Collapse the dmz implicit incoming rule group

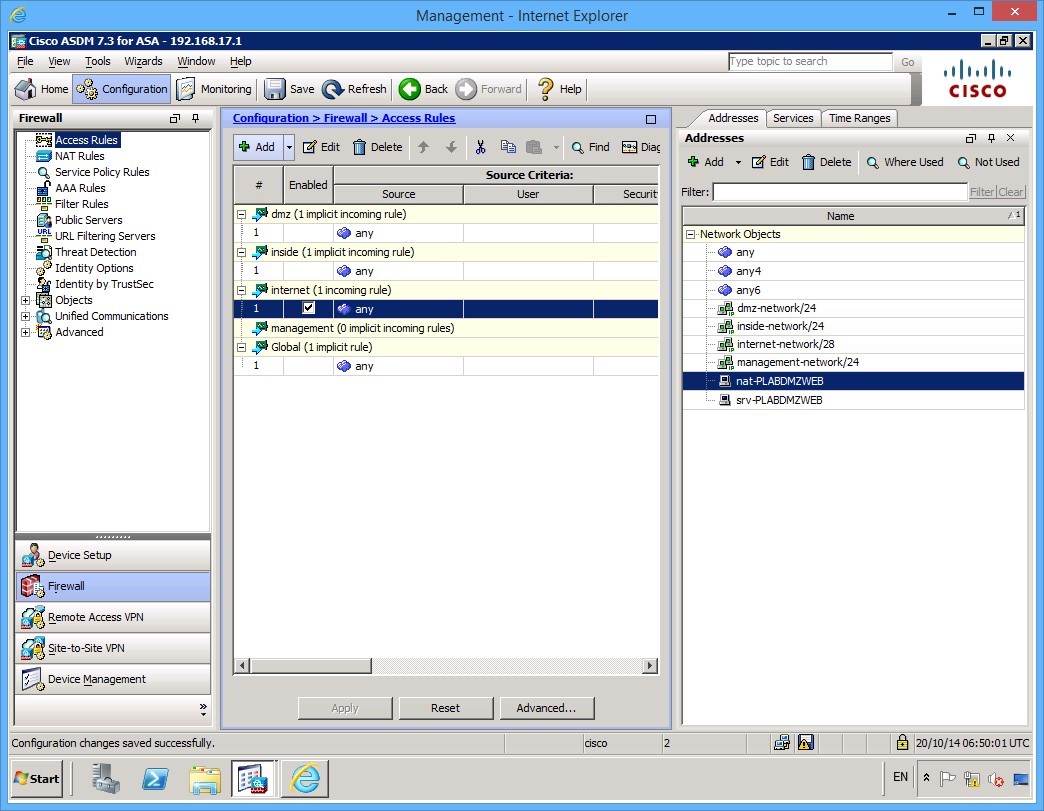coord(240,213)
